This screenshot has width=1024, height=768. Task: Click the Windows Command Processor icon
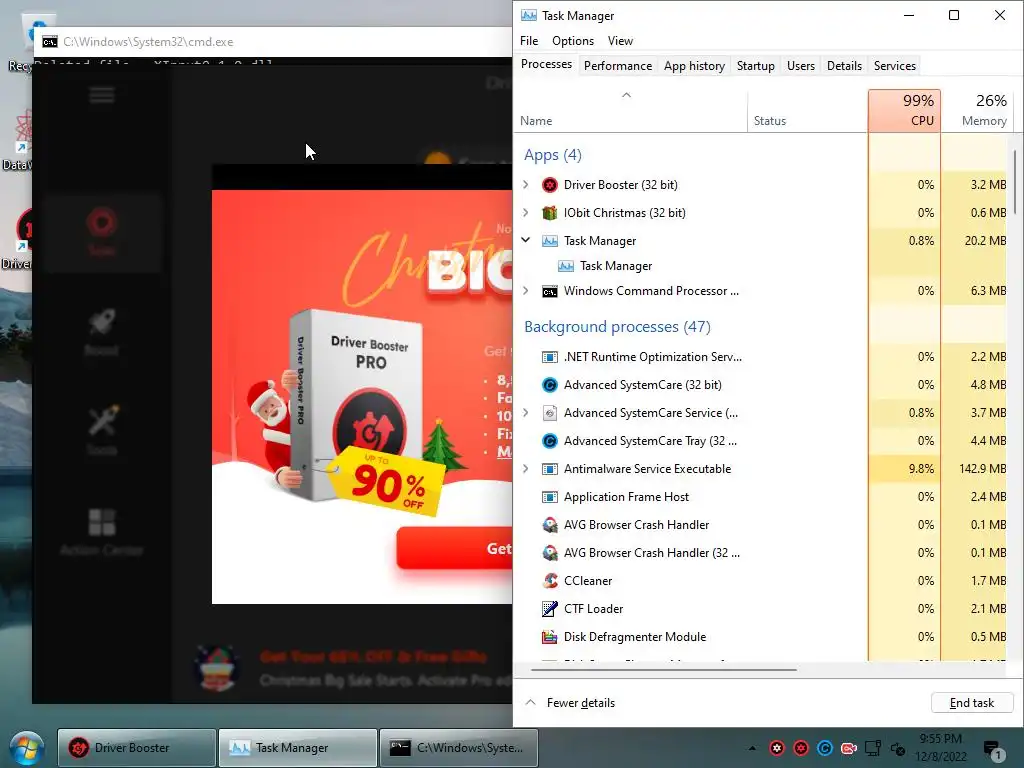550,291
